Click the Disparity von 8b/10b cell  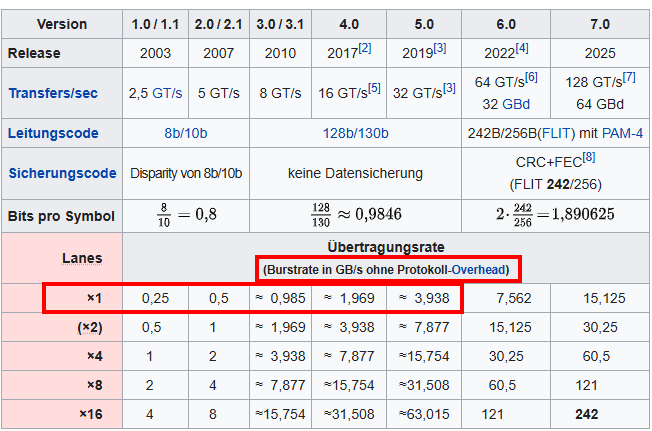coord(186,173)
